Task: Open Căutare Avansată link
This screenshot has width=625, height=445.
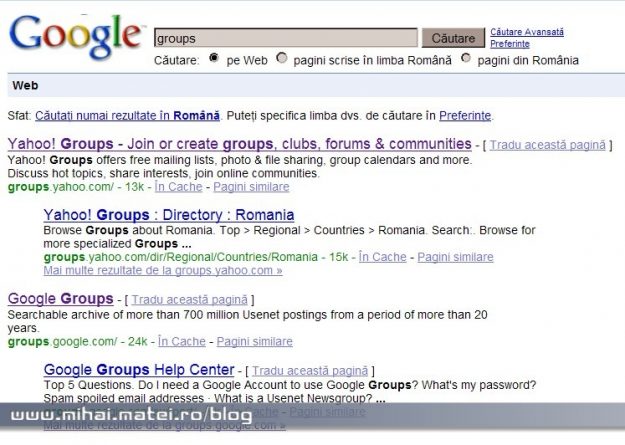Action: click(526, 32)
